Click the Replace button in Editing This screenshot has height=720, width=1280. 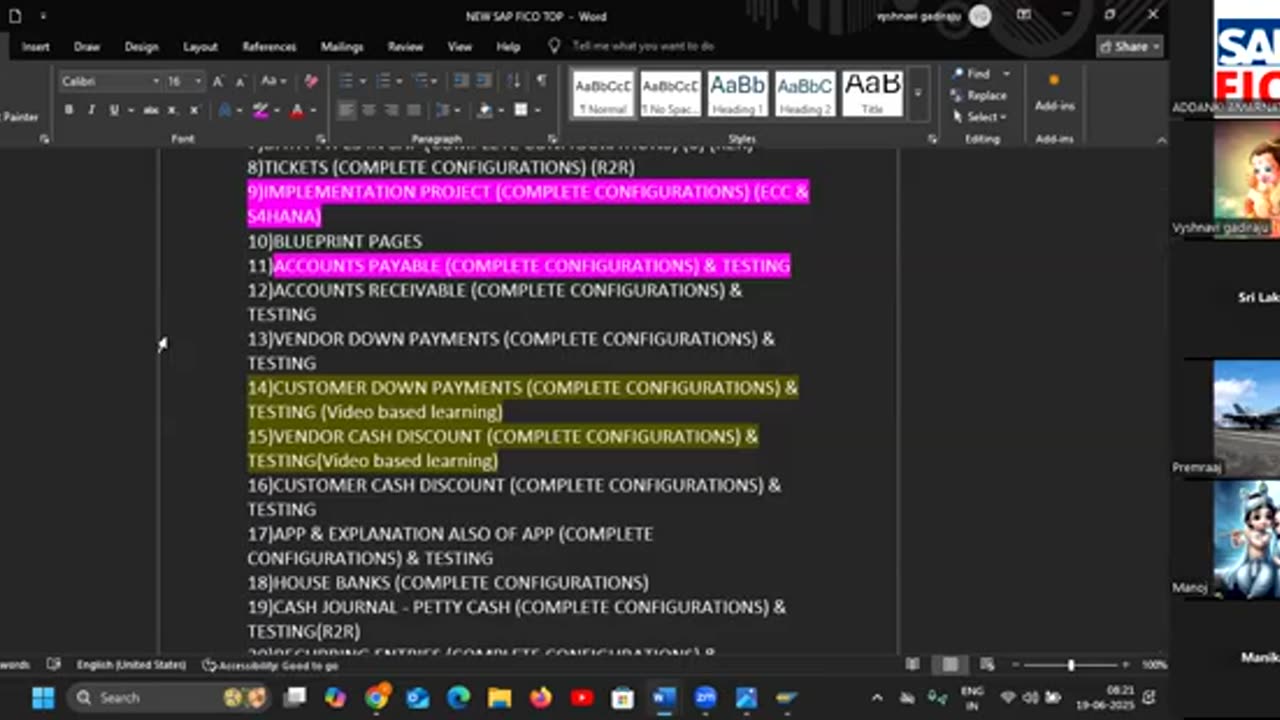click(x=979, y=95)
